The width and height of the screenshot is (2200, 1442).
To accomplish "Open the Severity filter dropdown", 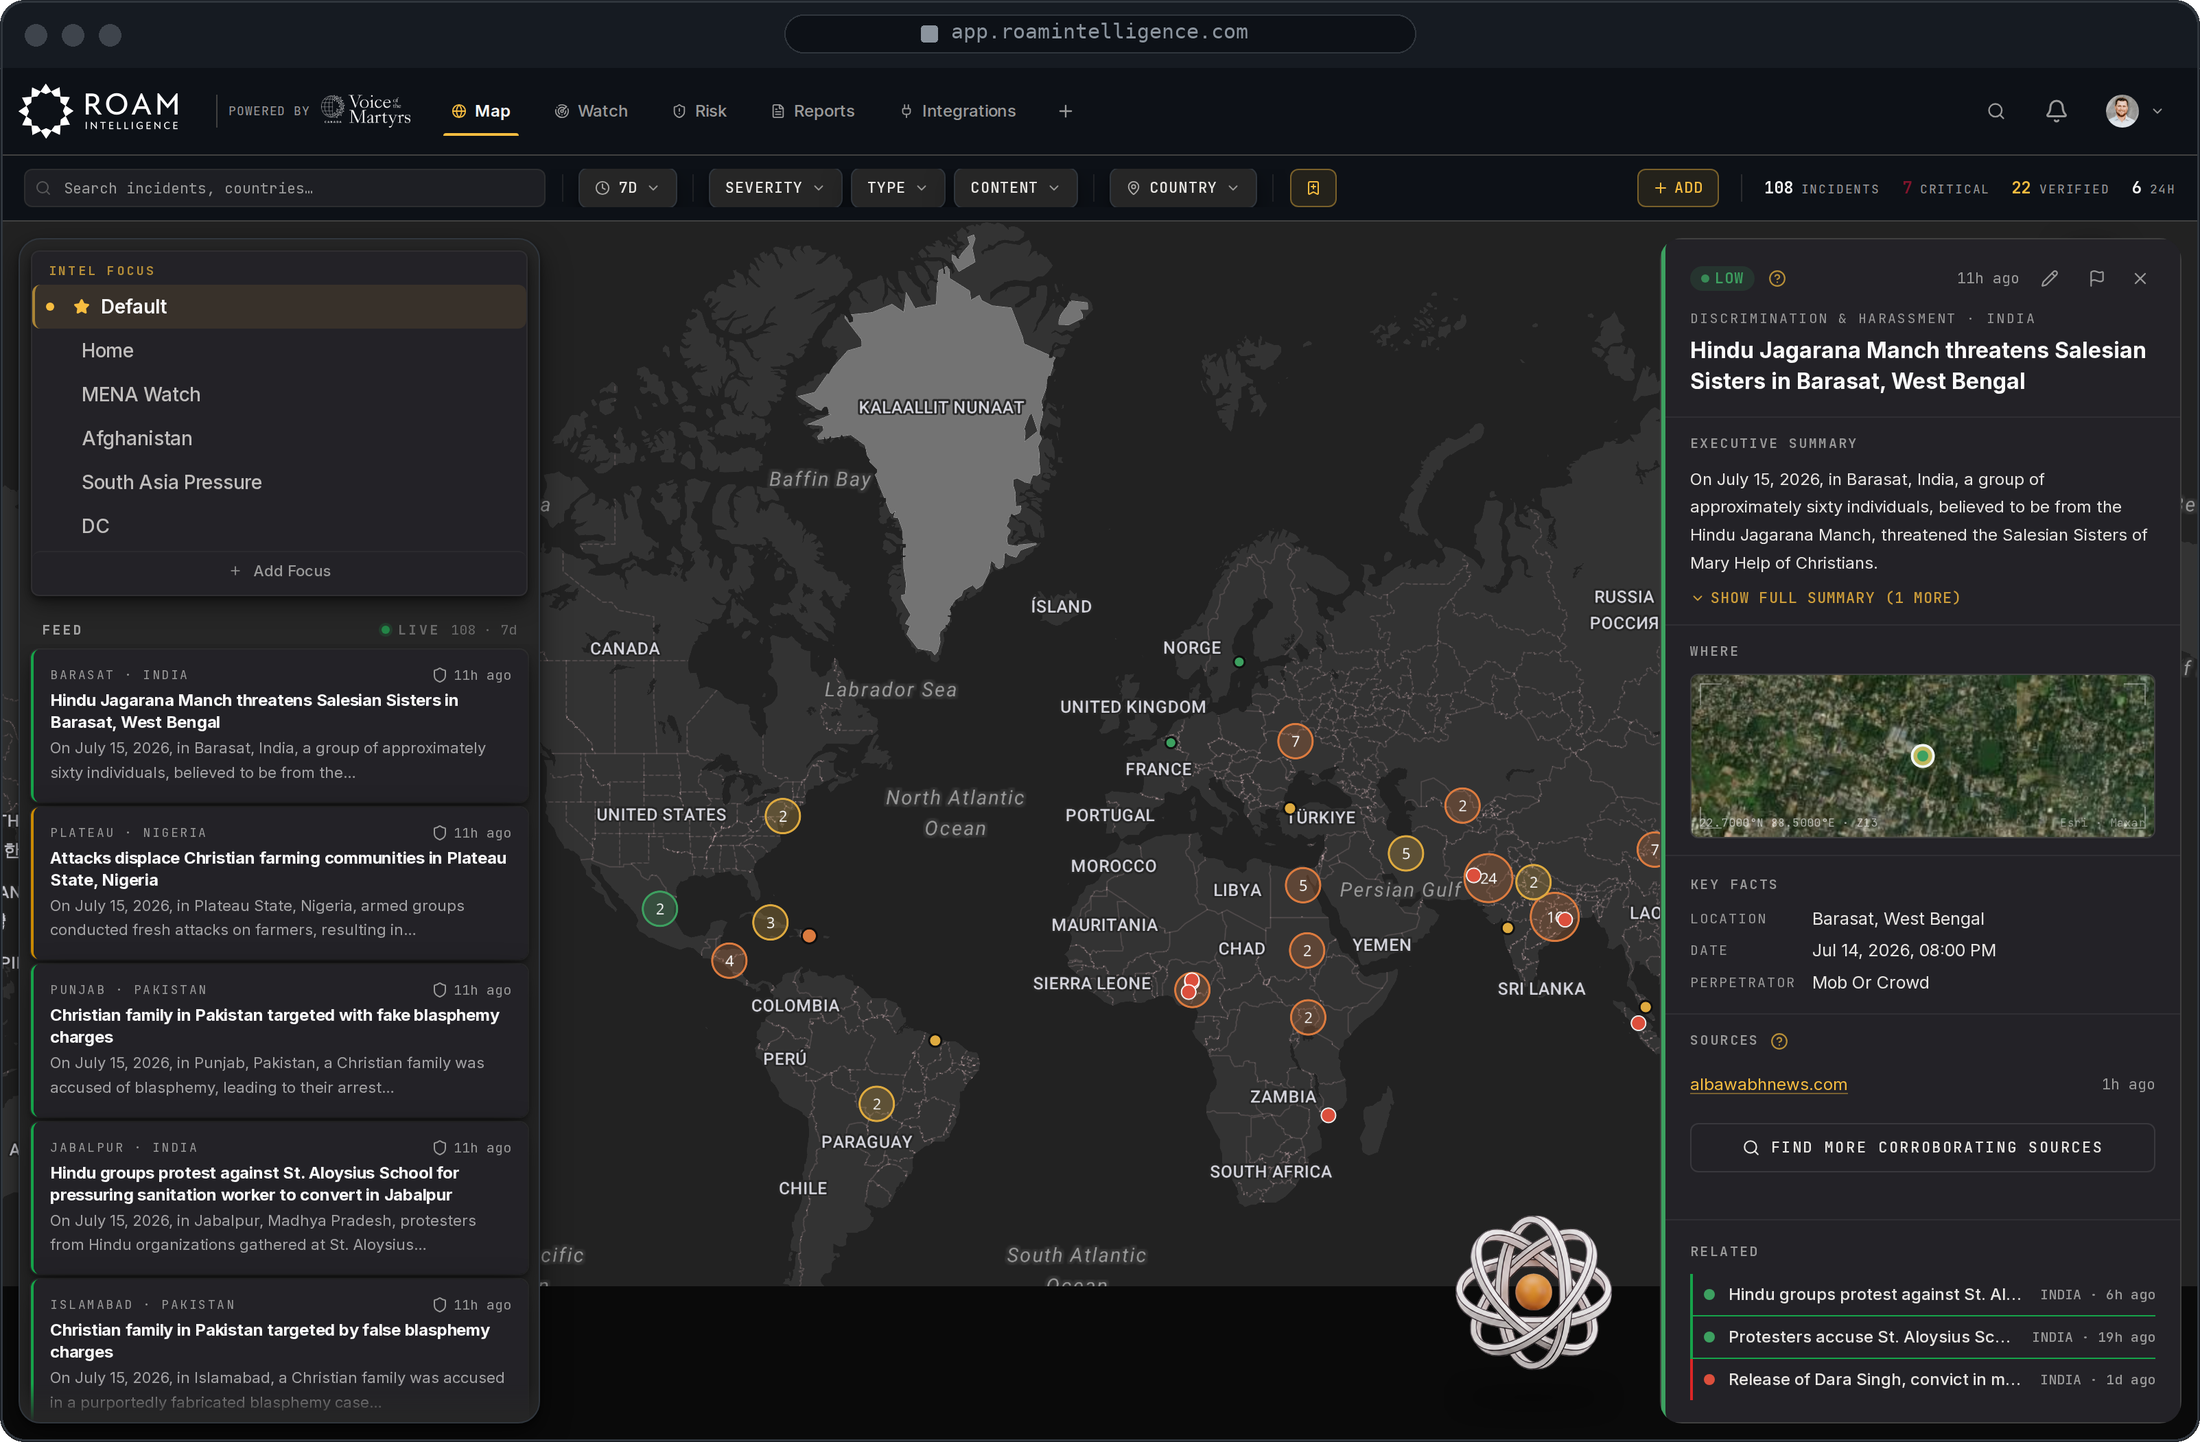I will [775, 188].
